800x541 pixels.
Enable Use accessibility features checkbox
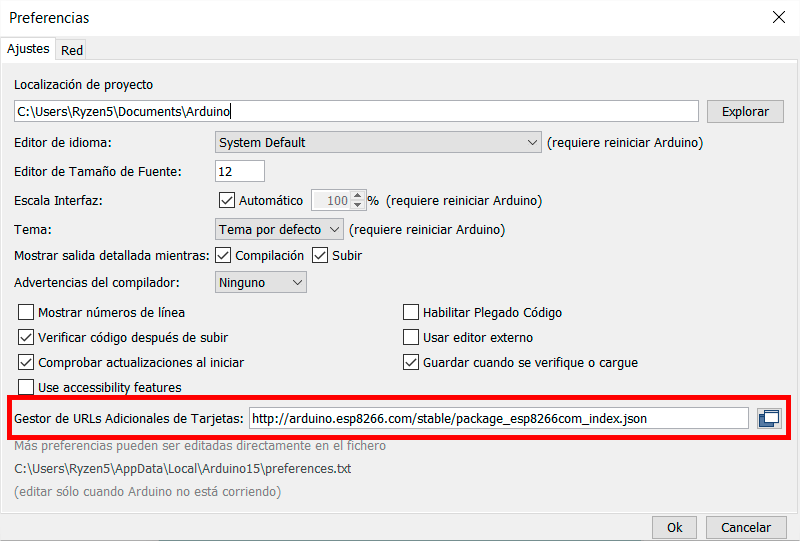point(26,387)
